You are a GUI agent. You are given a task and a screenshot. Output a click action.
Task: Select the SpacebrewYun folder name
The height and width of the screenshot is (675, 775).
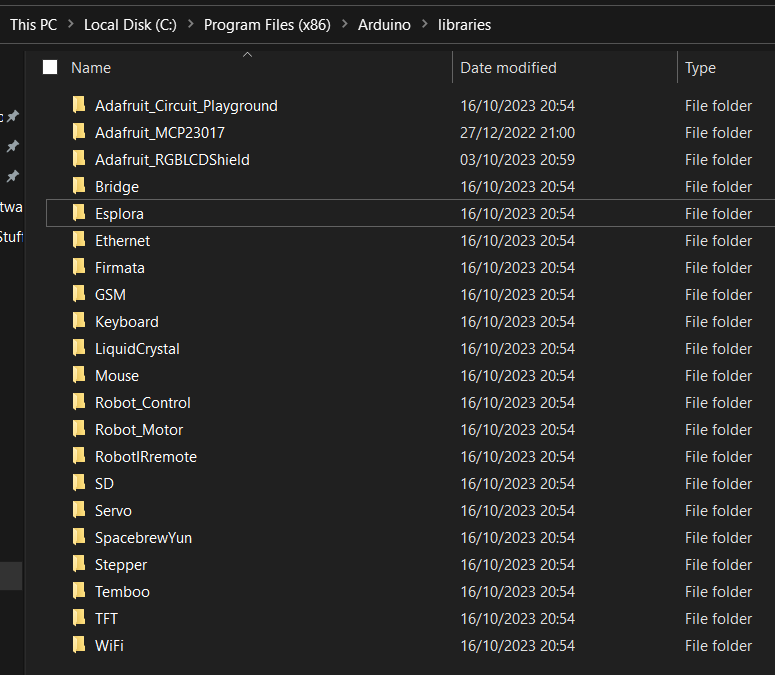pos(143,538)
